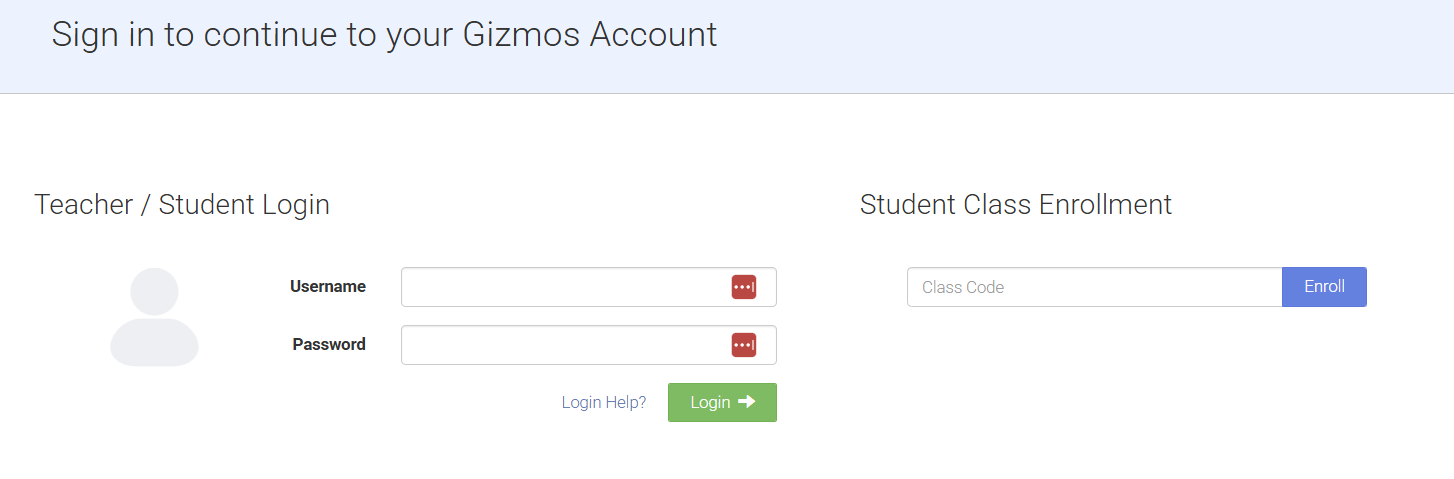The height and width of the screenshot is (479, 1454).
Task: Select the Class Code placeholder text
Action: 963,287
